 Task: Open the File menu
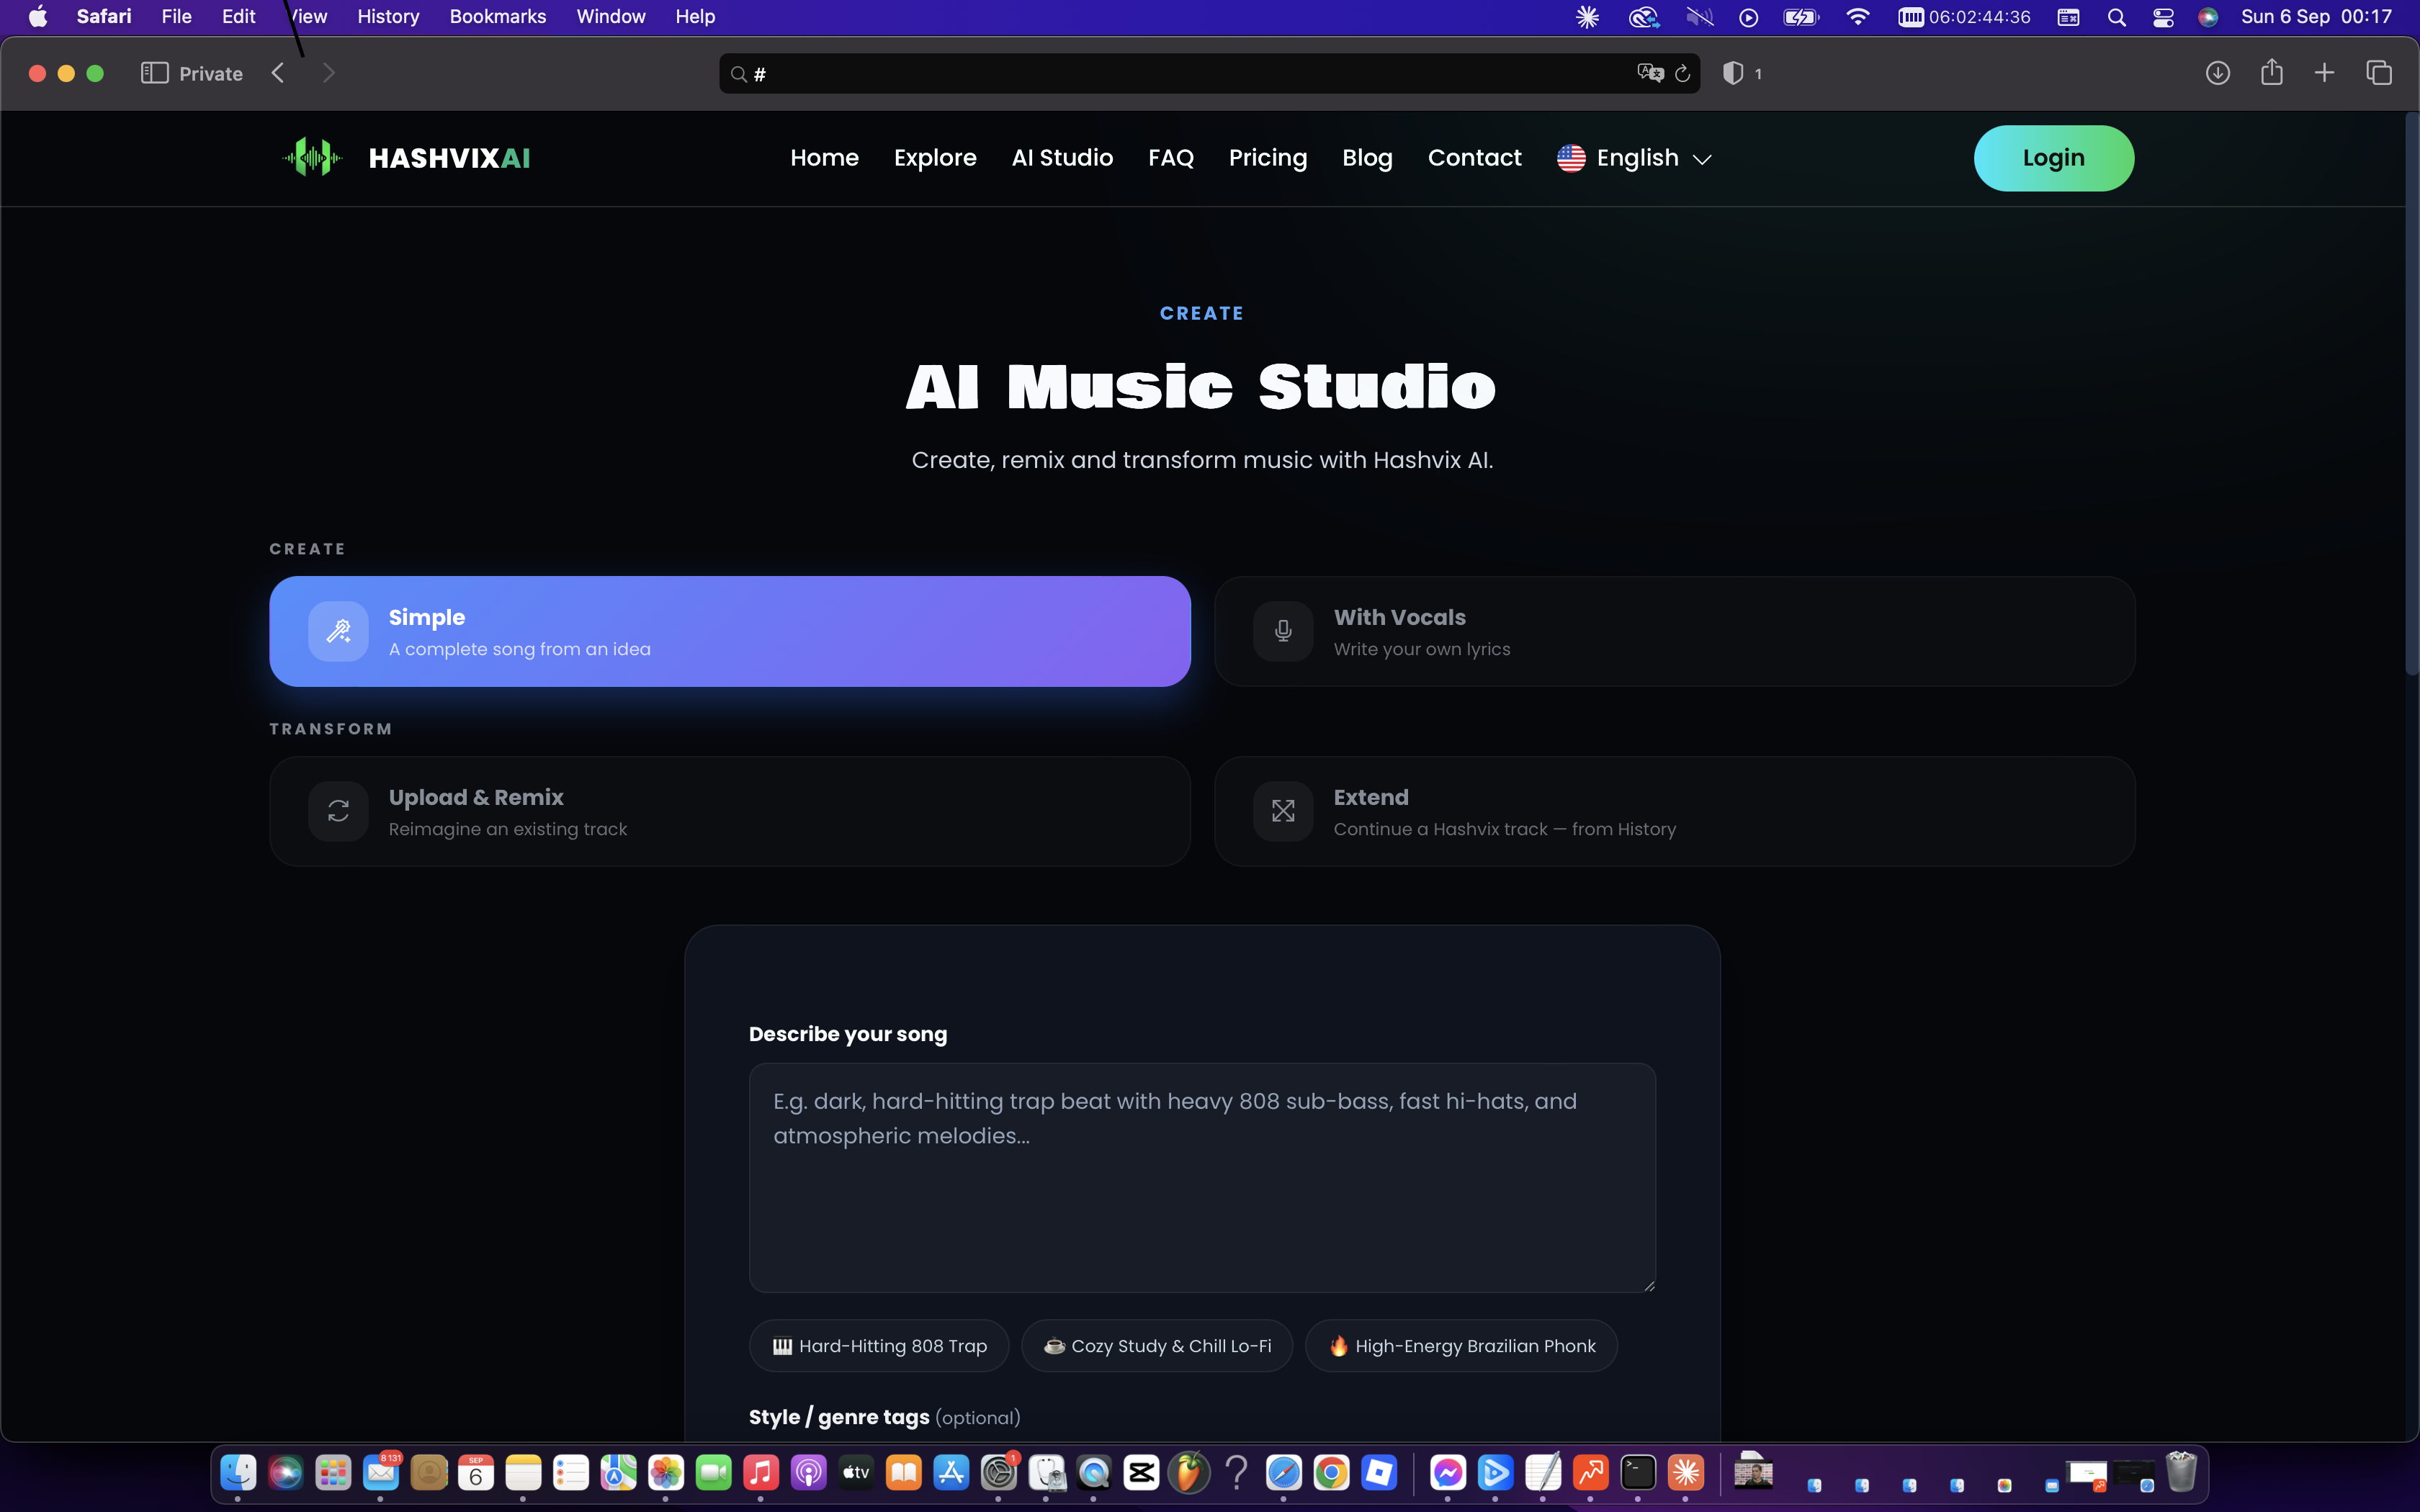[176, 17]
